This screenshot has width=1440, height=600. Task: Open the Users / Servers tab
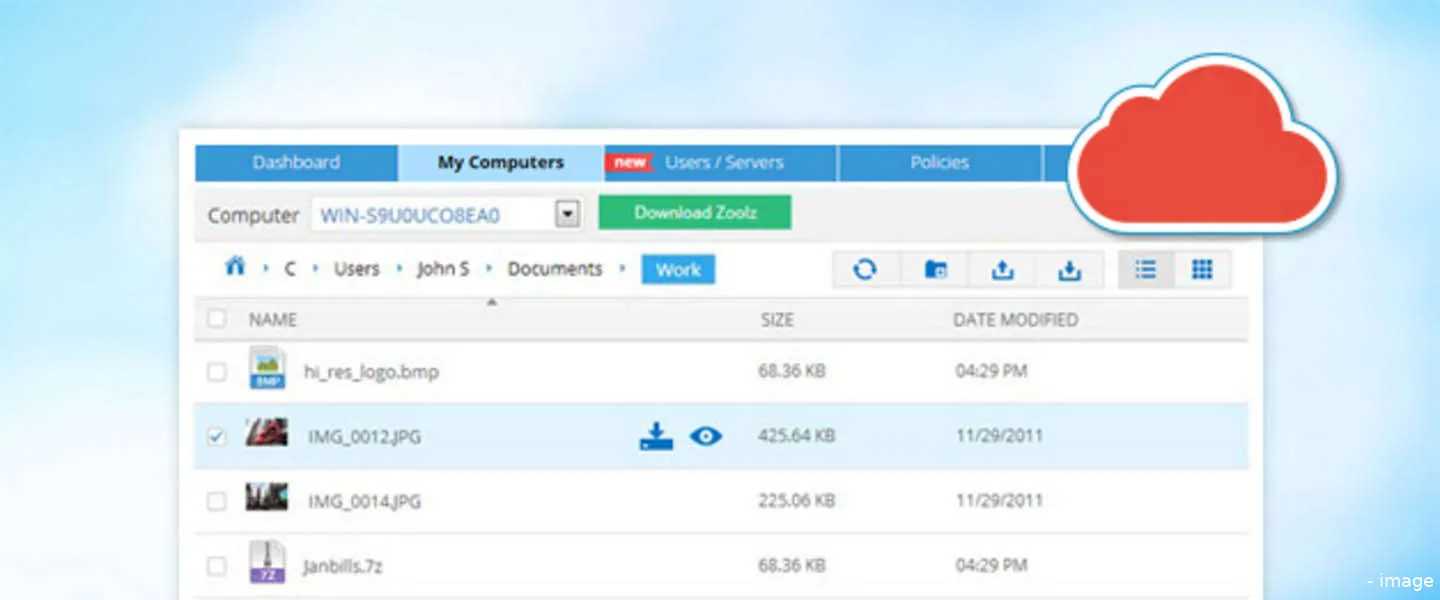(x=723, y=163)
